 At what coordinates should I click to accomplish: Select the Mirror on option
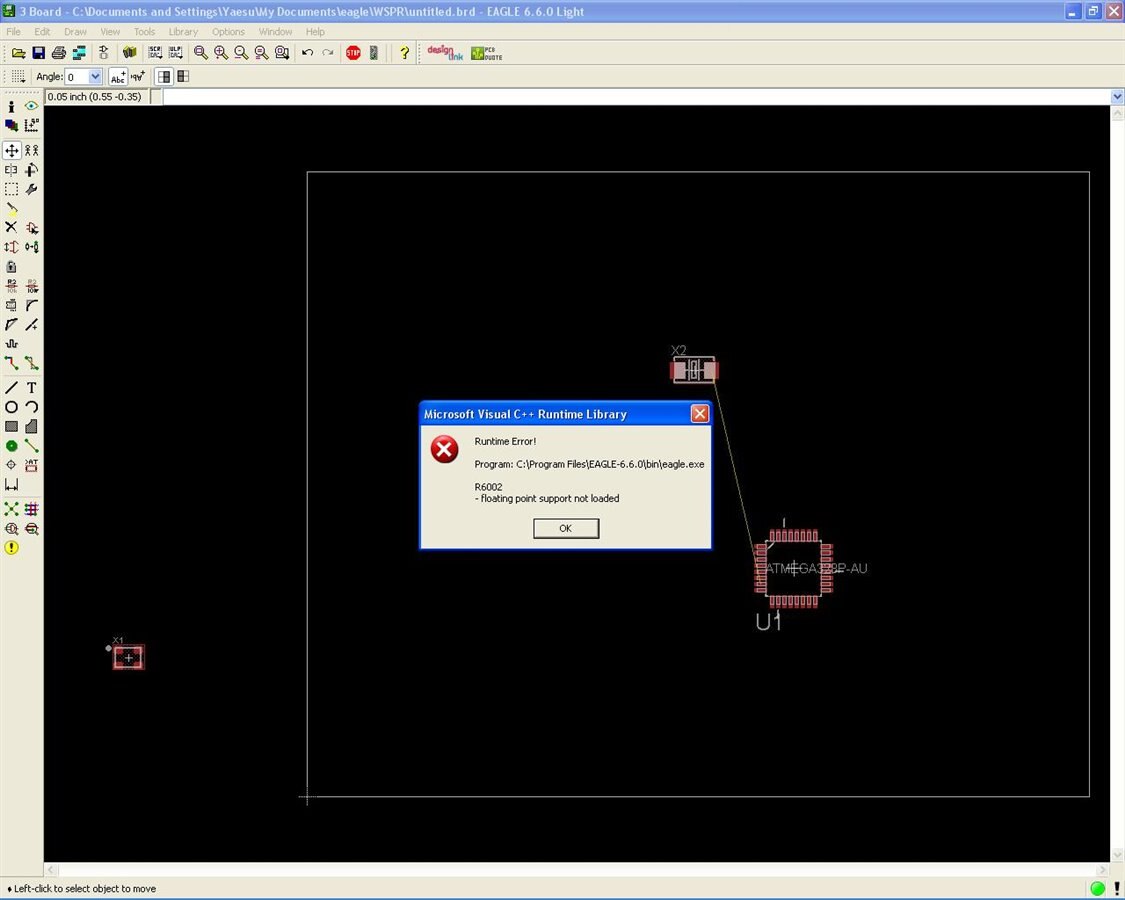[184, 76]
